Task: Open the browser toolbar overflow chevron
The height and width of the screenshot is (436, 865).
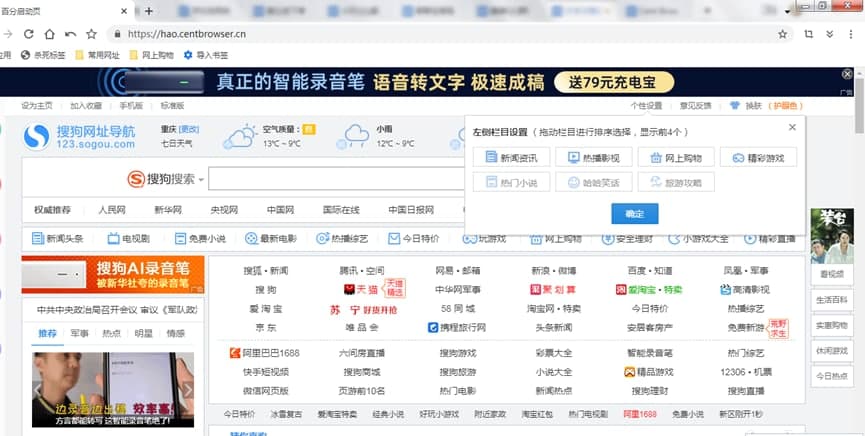Action: pyautogui.click(x=829, y=34)
